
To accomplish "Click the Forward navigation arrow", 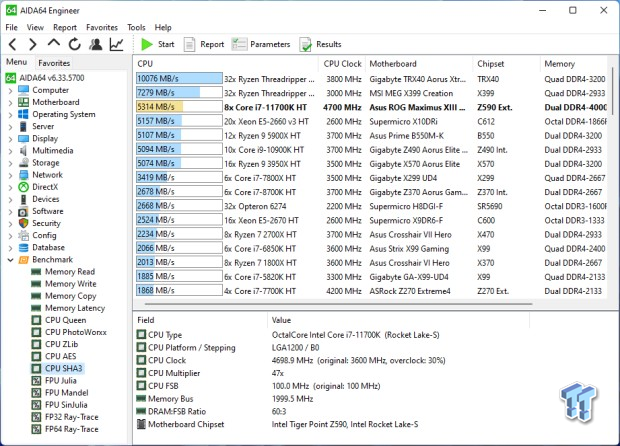I will (x=33, y=44).
